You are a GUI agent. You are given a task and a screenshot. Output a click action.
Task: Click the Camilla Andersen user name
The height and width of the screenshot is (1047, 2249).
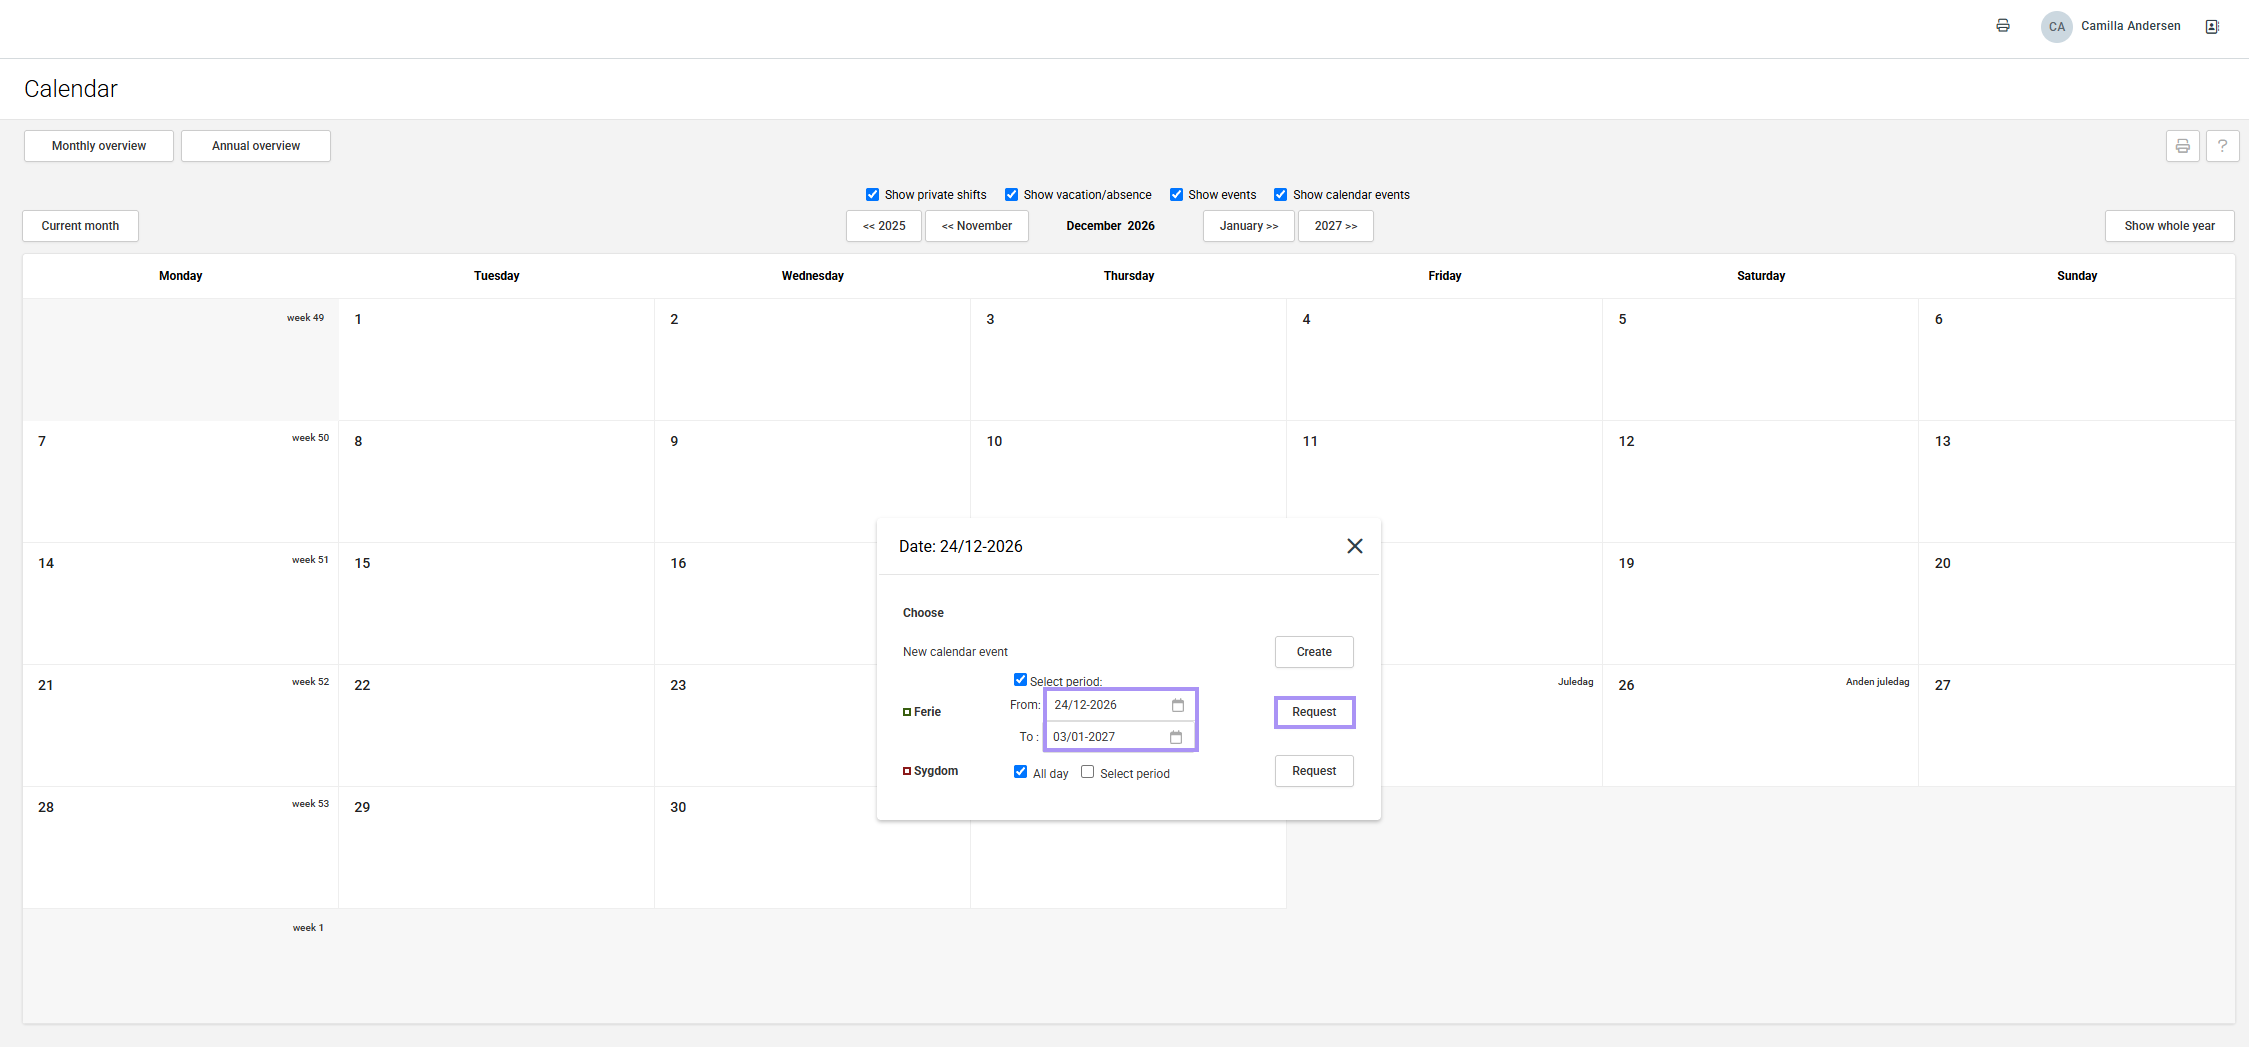2131,26
